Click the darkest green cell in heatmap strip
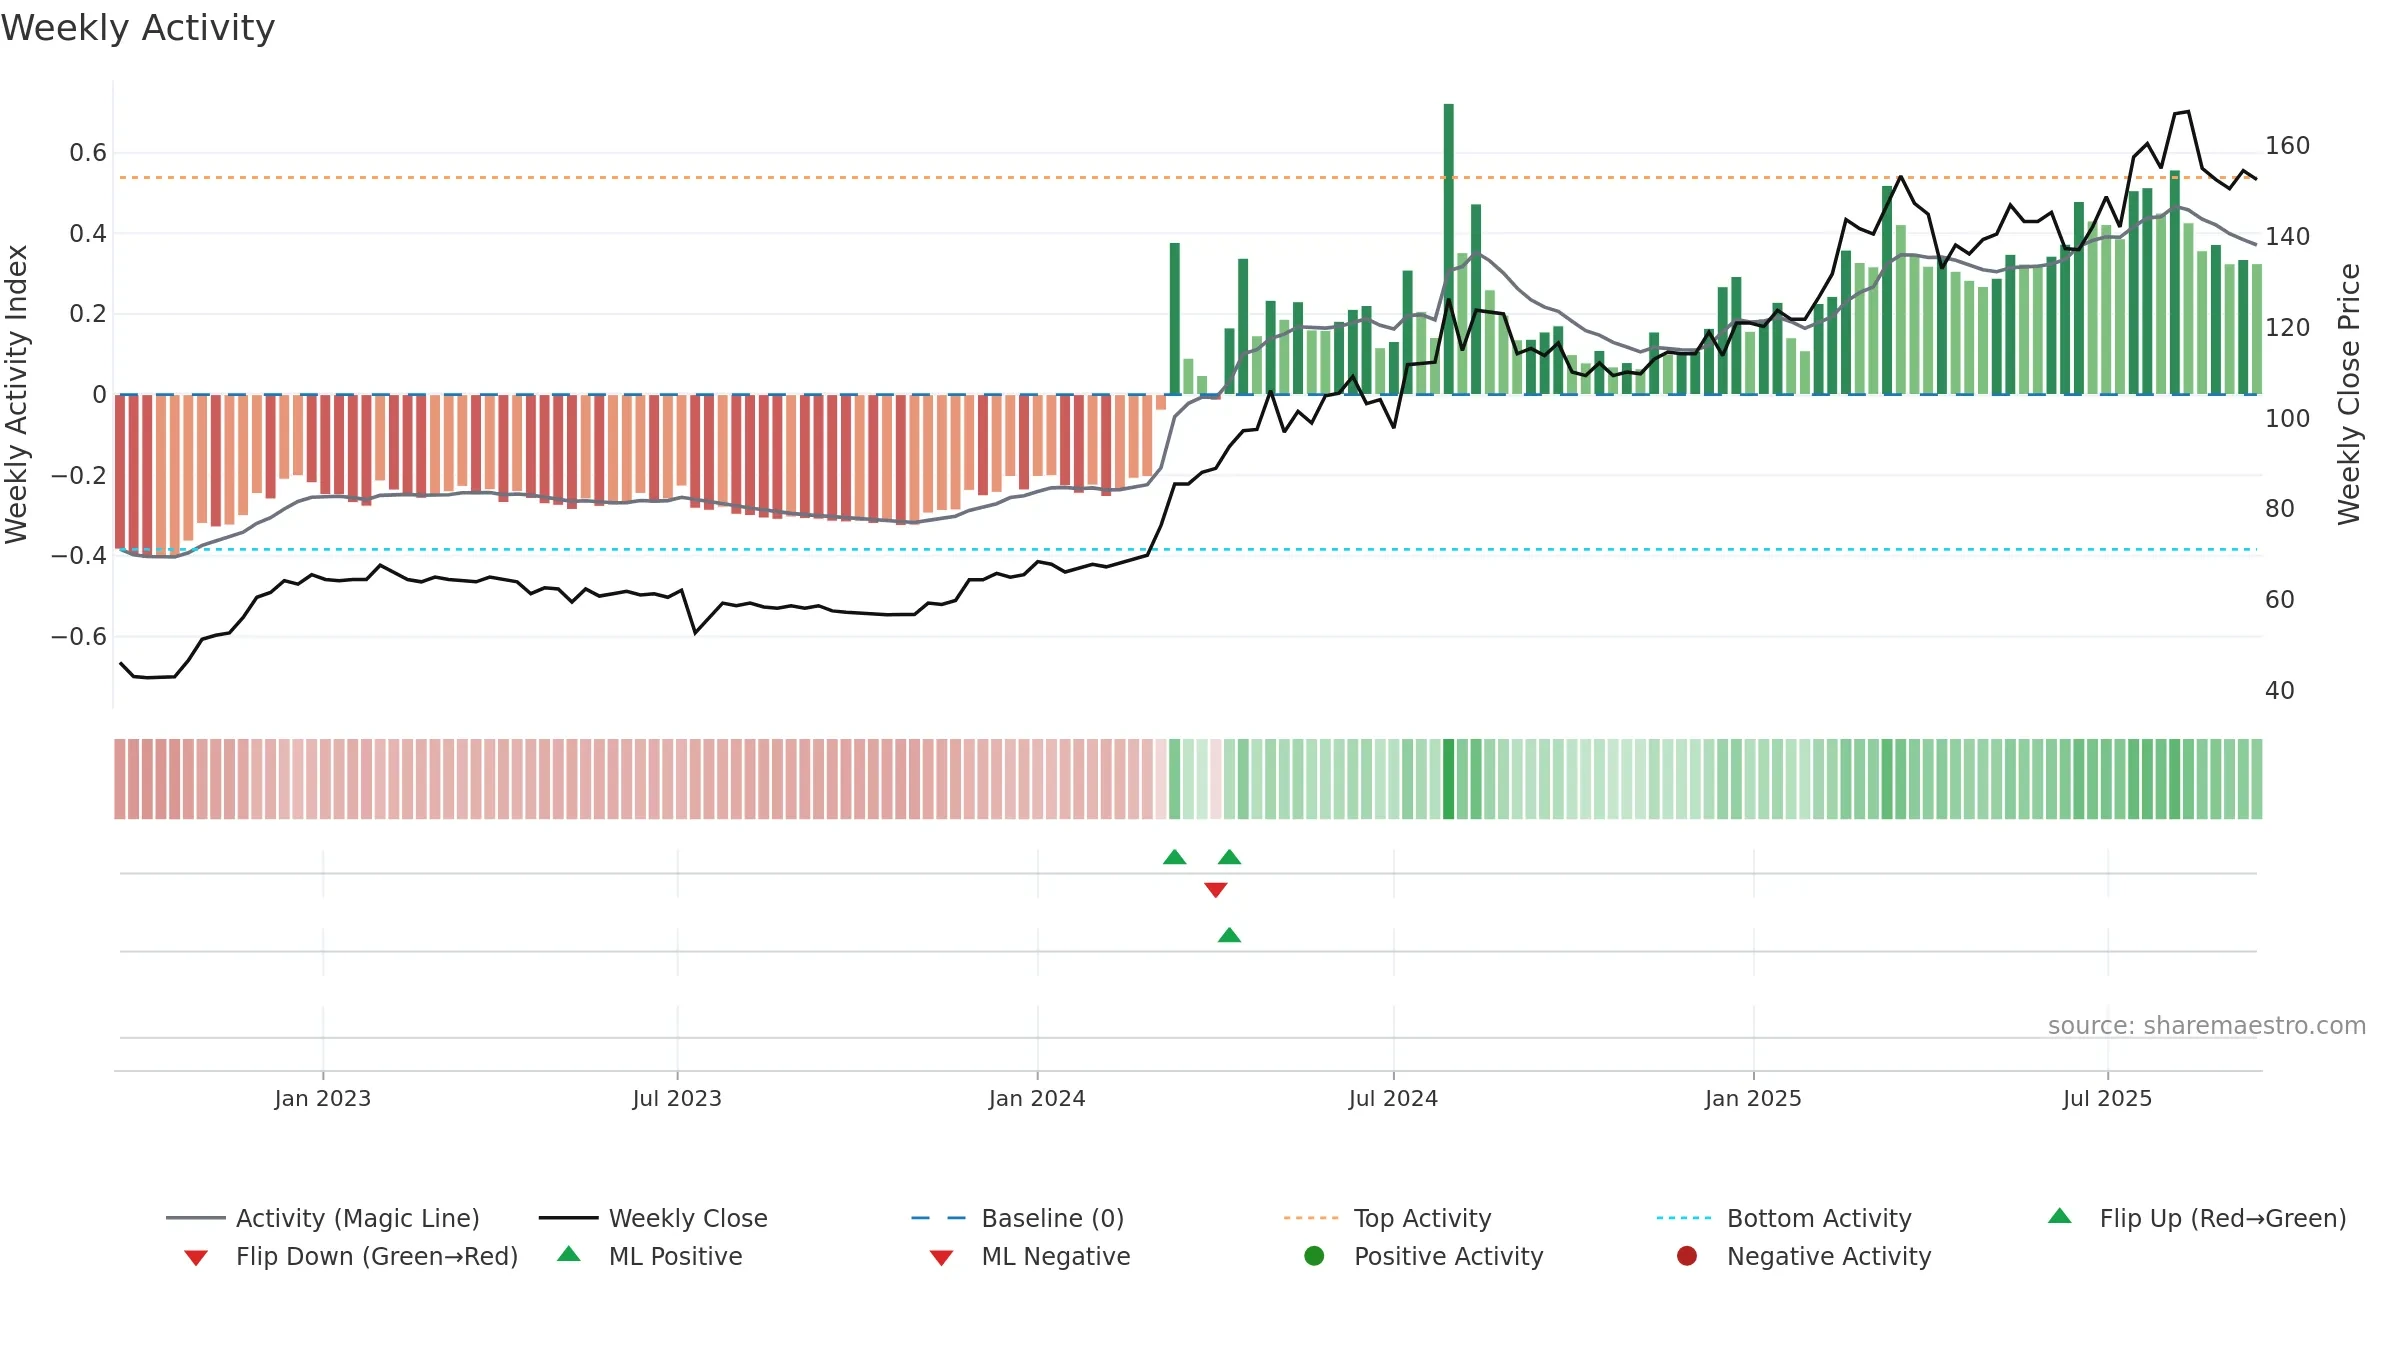This screenshot has width=2400, height=1350. [x=1449, y=779]
